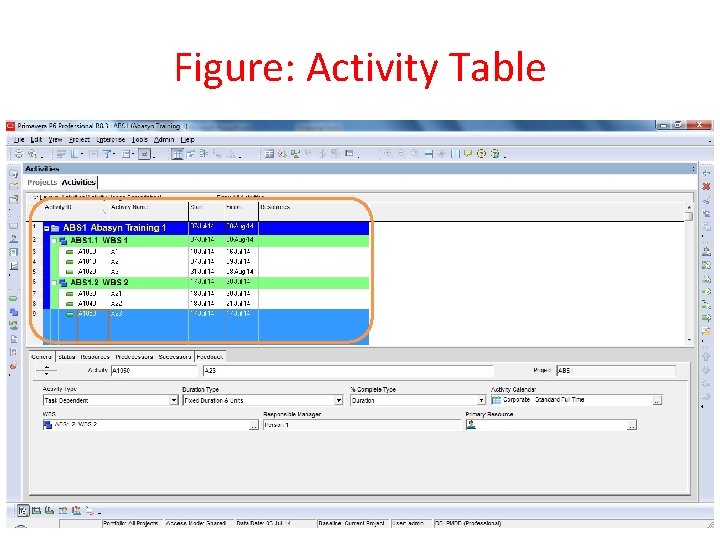The height and width of the screenshot is (540, 720).
Task: Collapse the ABS1.1 WBS 1 group
Action: pos(54,240)
